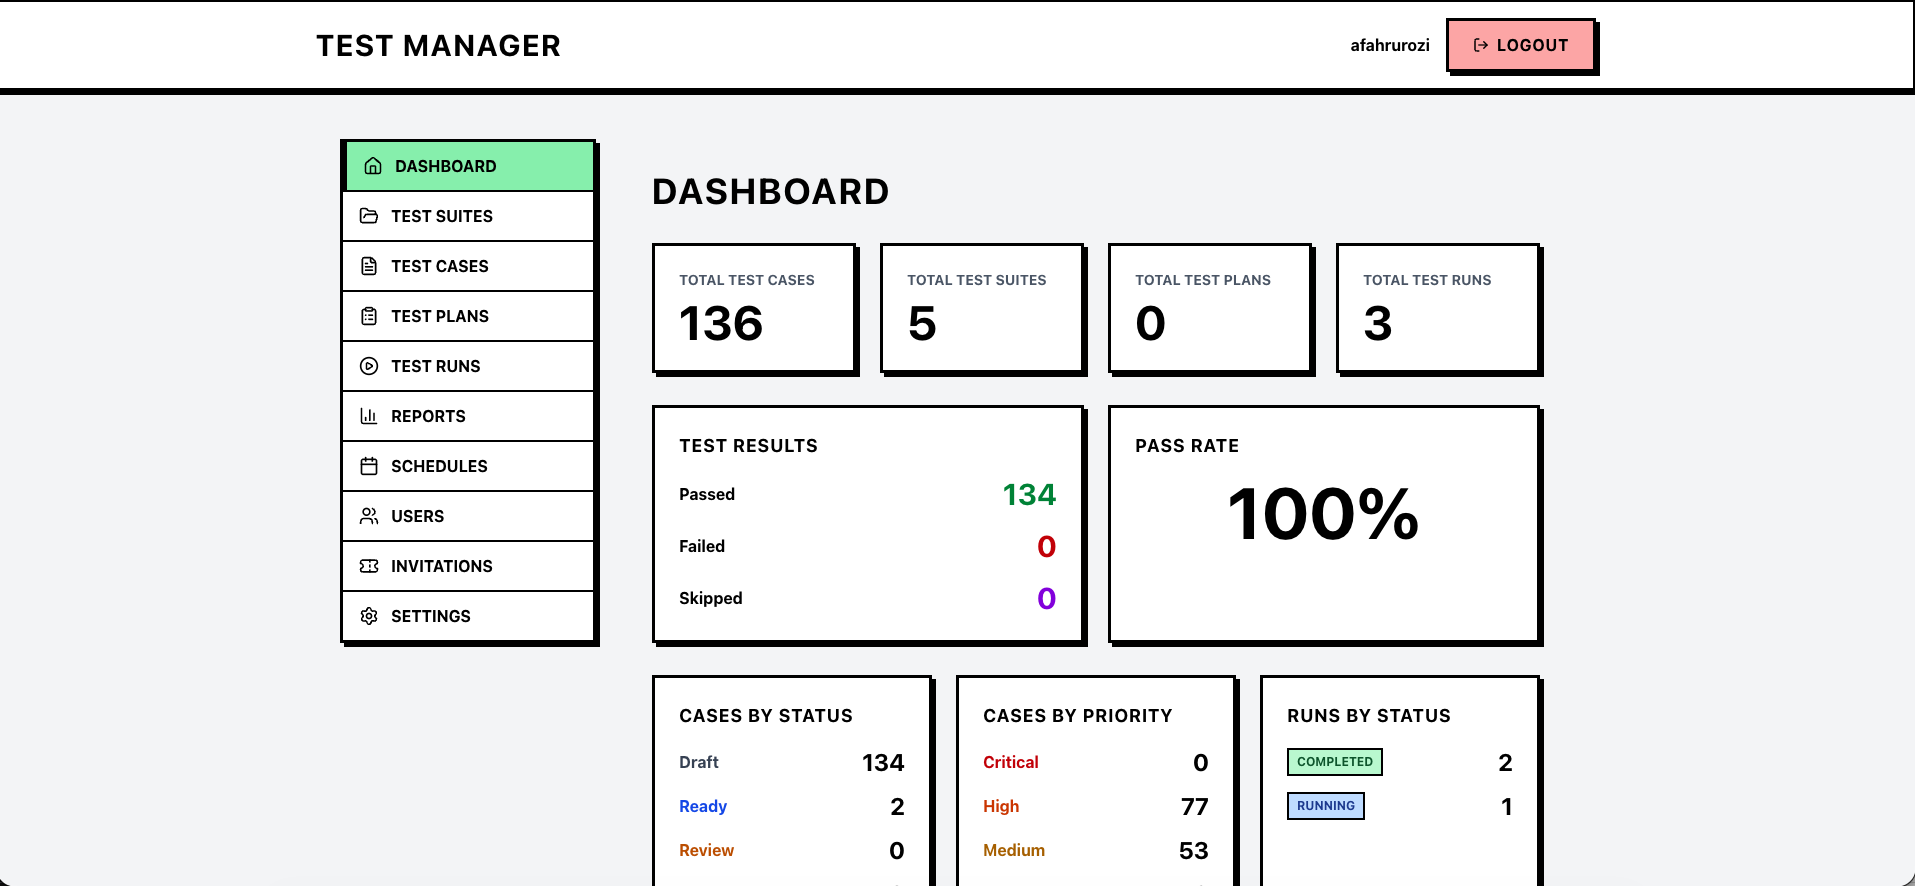Image resolution: width=1915 pixels, height=886 pixels.
Task: Click the CASES BY STATUS heading
Action: point(766,716)
